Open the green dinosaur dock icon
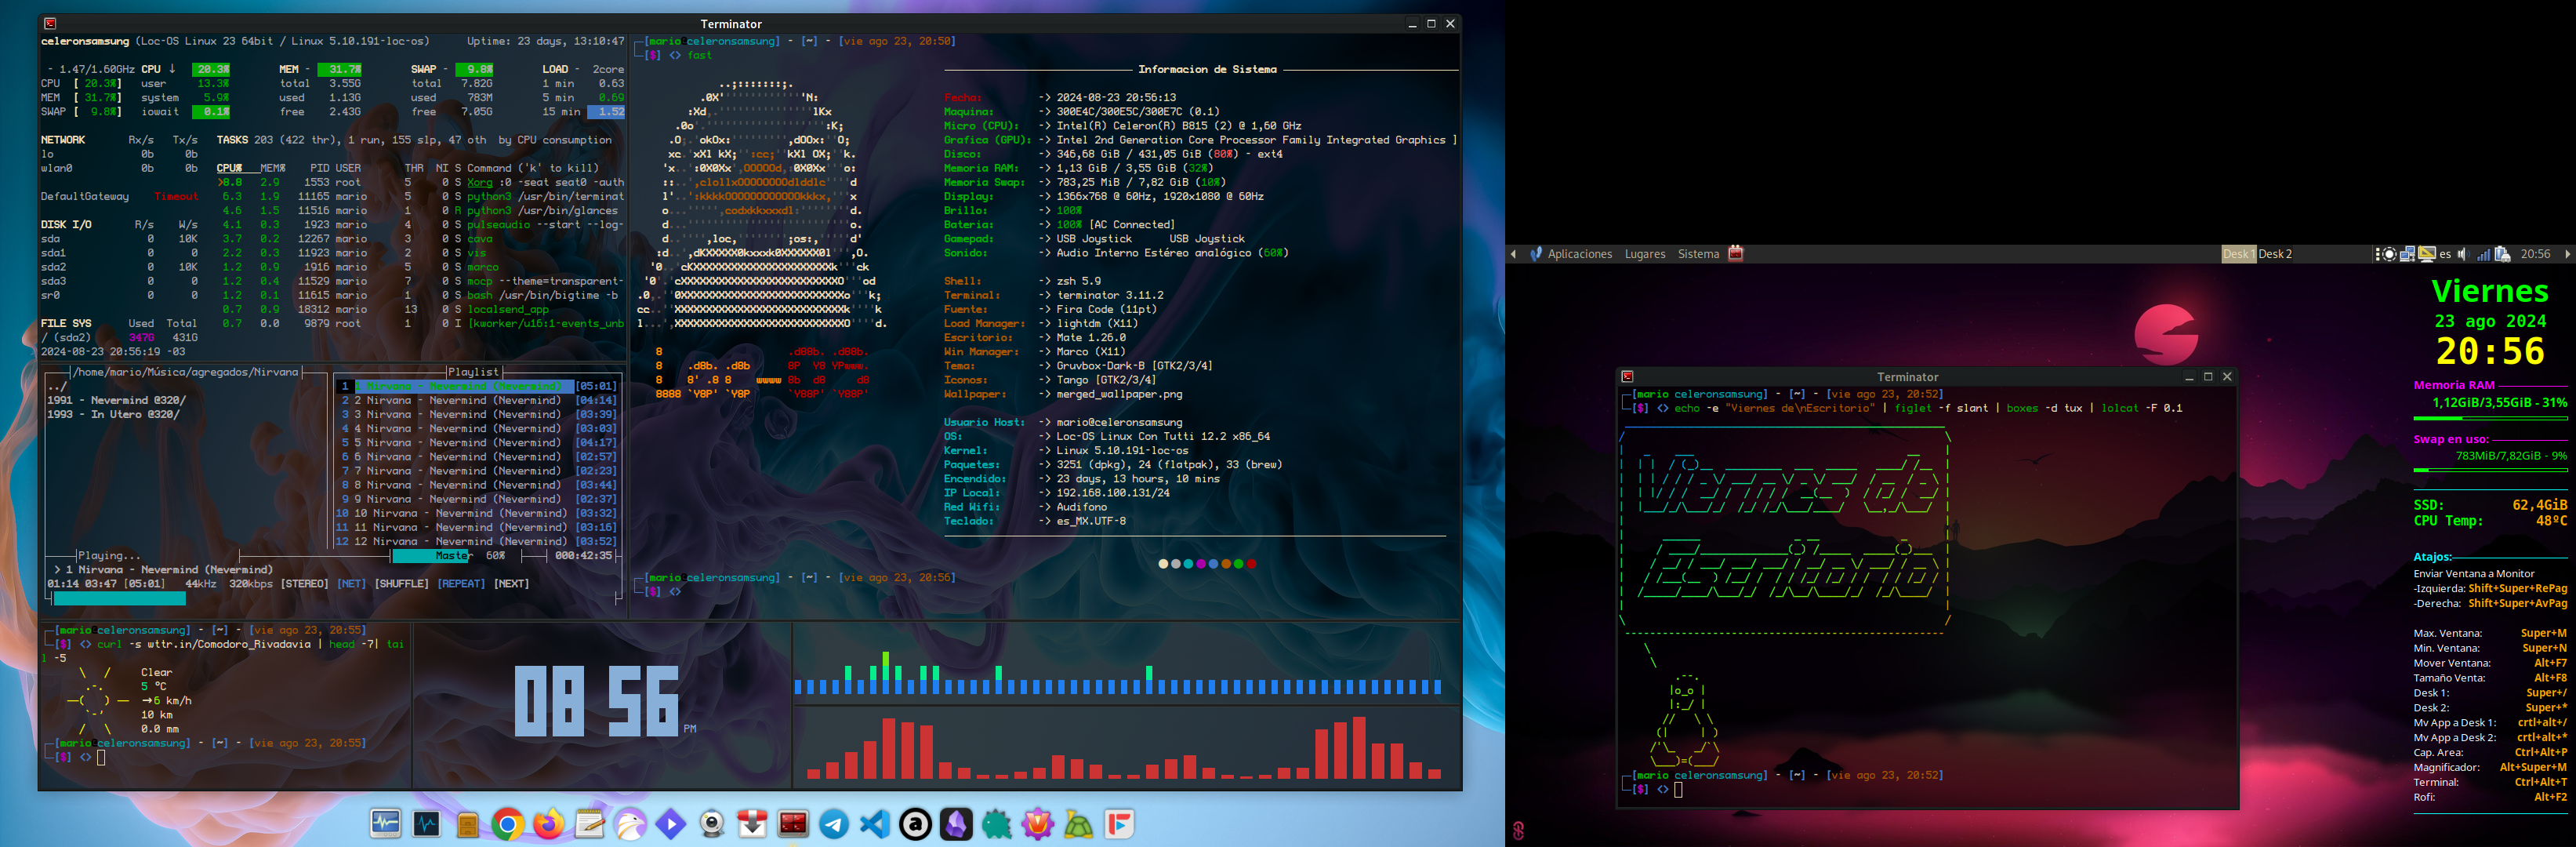This screenshot has width=2576, height=847. coord(997,823)
